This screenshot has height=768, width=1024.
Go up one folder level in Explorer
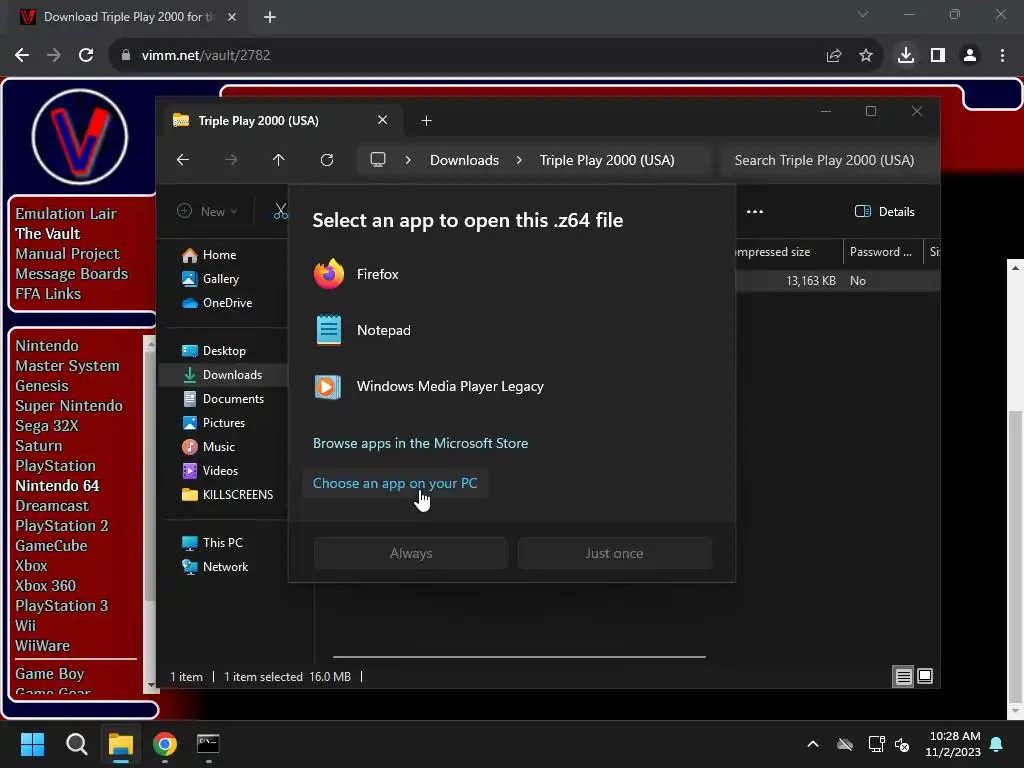coord(279,160)
